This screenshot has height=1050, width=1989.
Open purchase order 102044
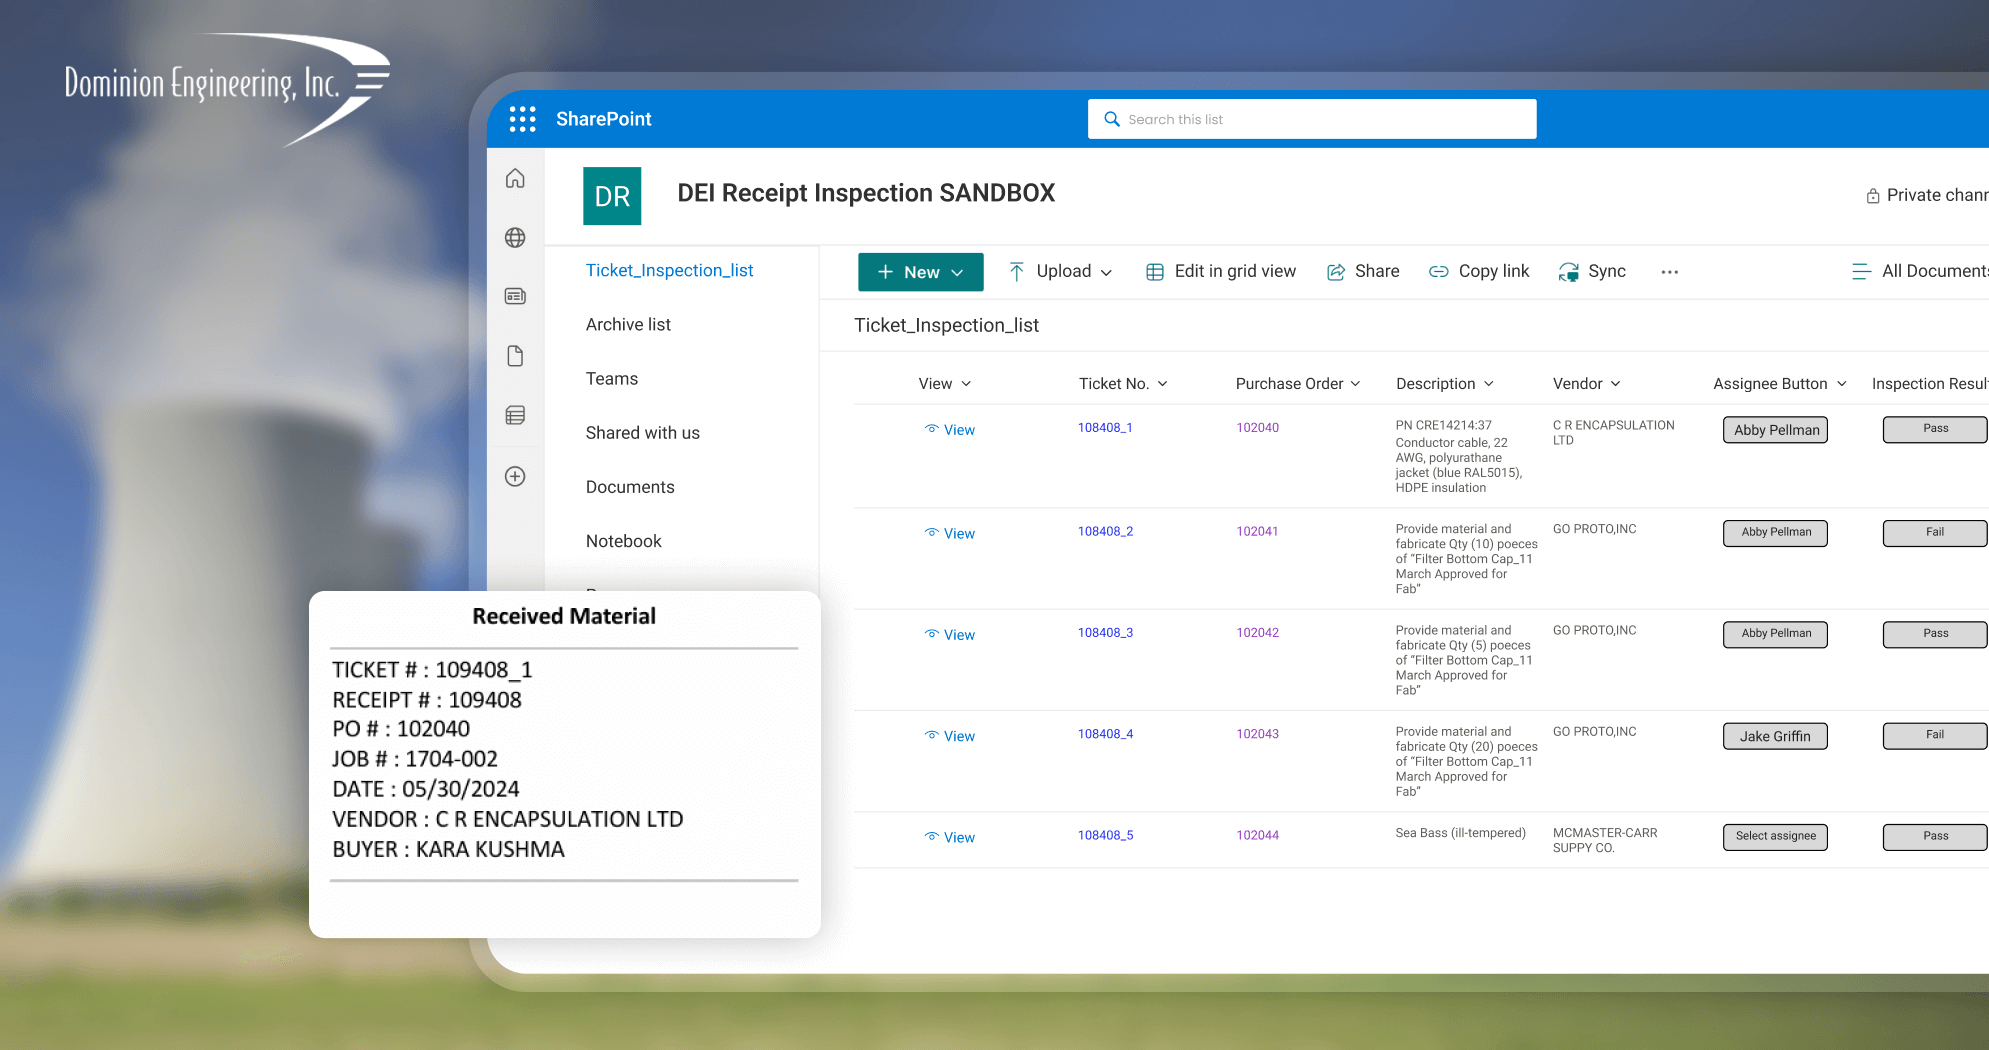(x=1257, y=836)
